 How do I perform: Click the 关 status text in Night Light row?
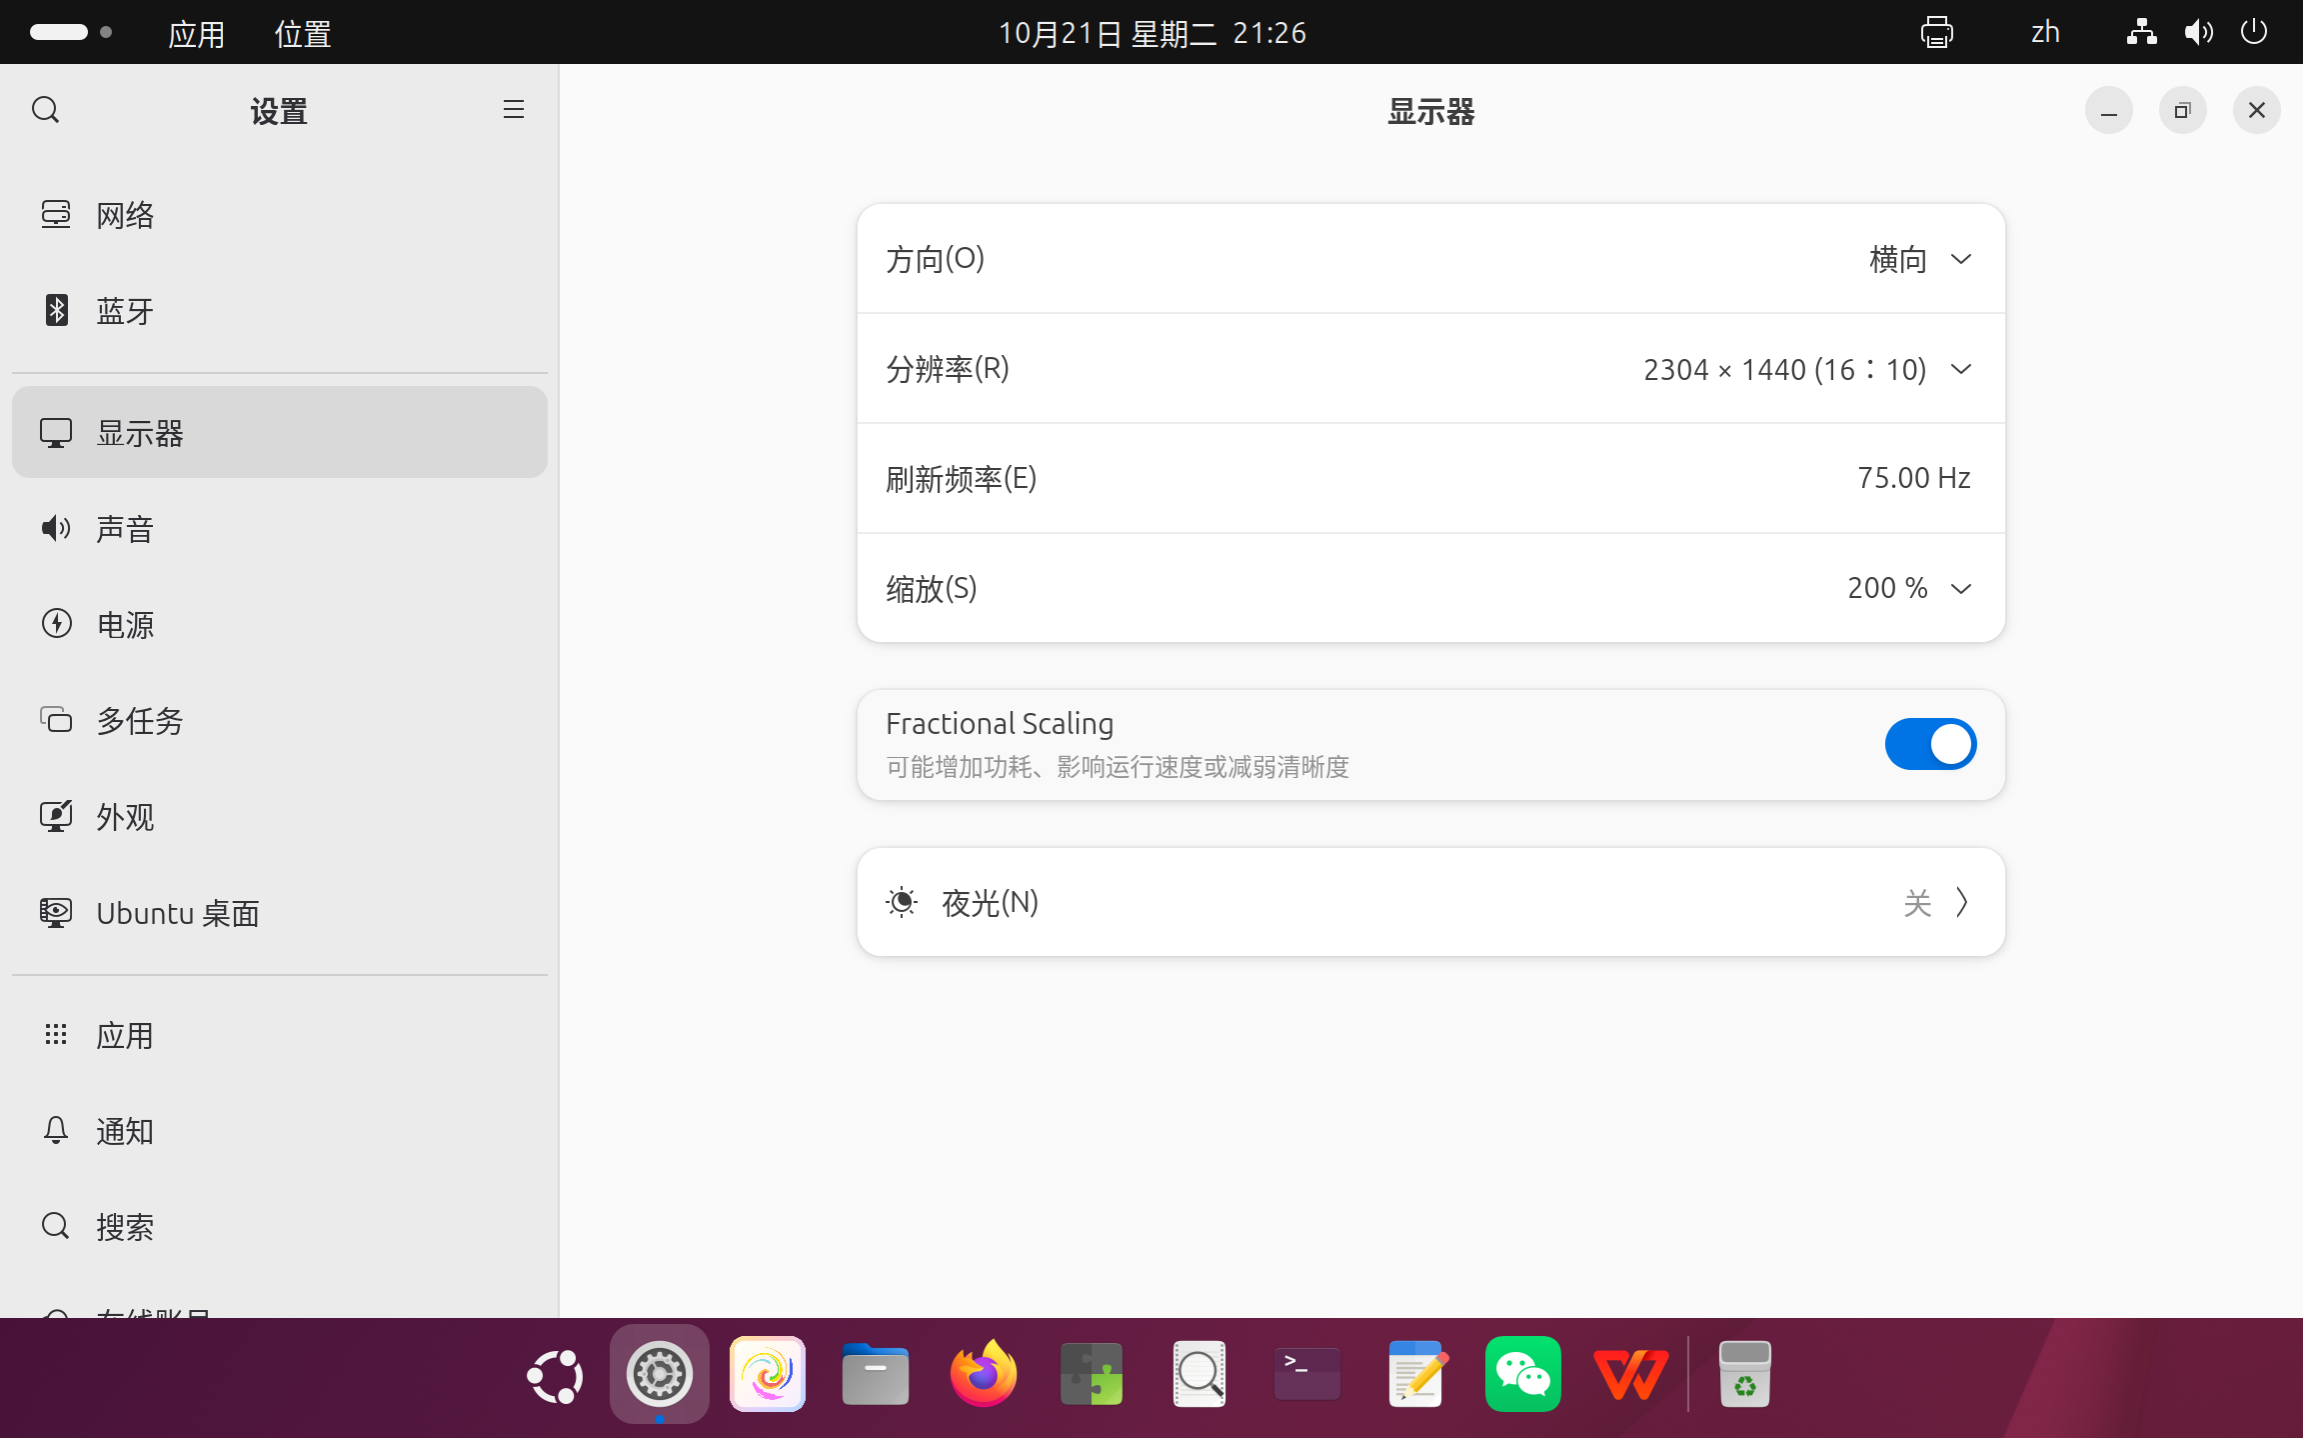[1917, 903]
